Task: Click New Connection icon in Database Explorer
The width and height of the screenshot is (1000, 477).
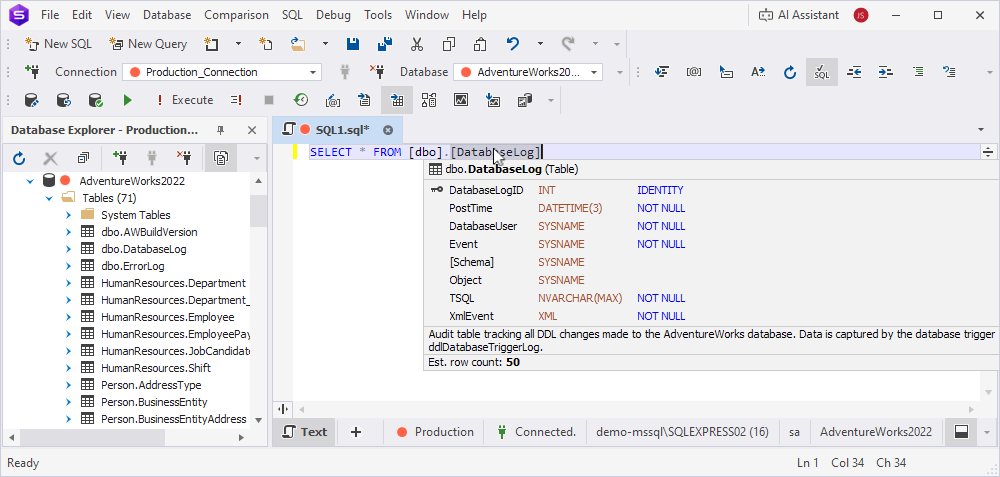Action: [120, 158]
